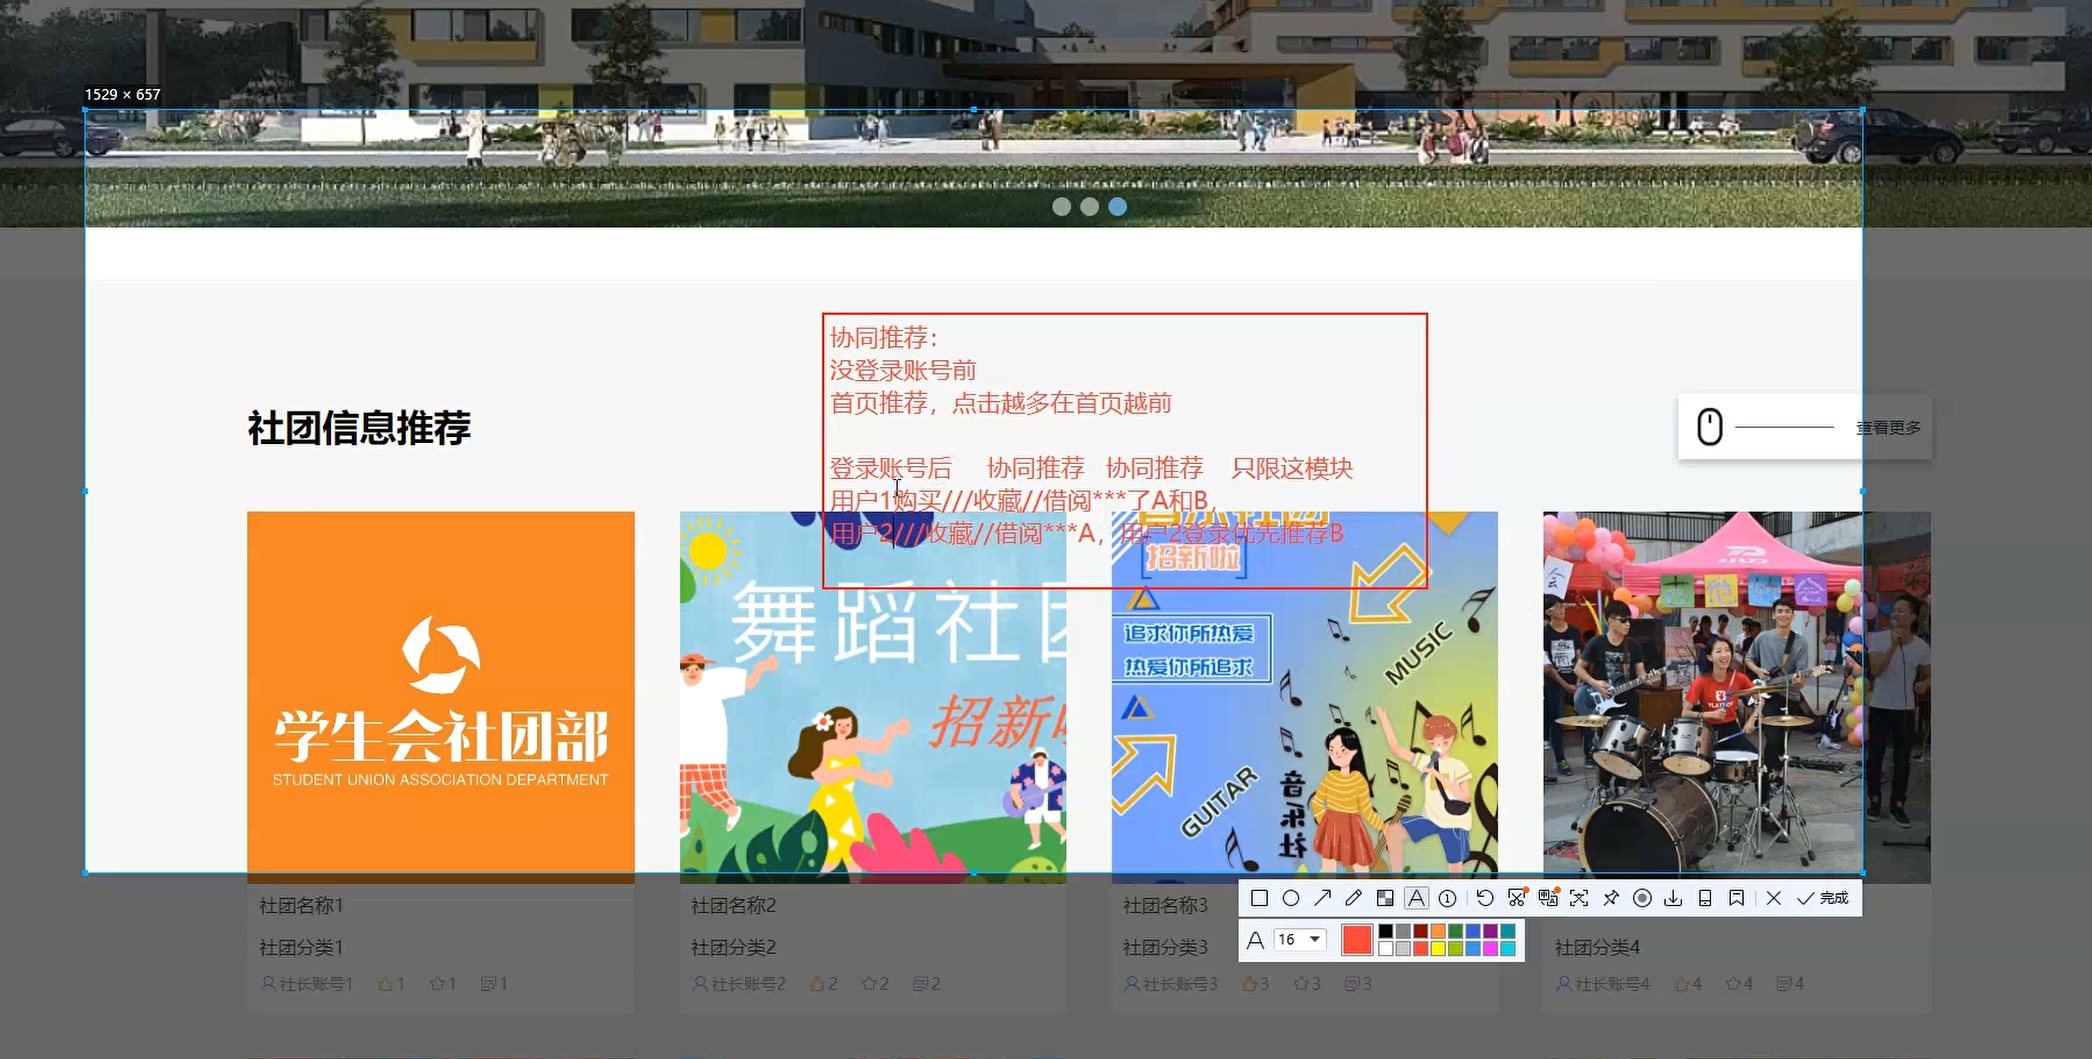The image size is (2092, 1059).
Task: Open the 学生会社团部 club image
Action: click(x=441, y=697)
